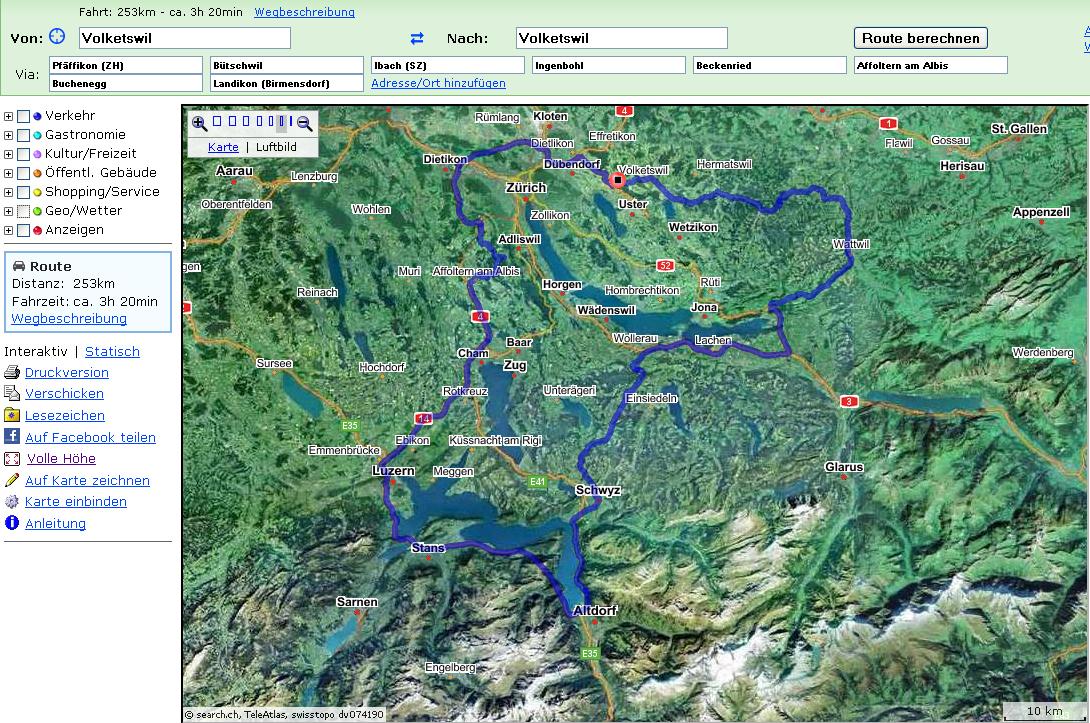Expand the Shopping/Service category
The height and width of the screenshot is (723, 1090).
coord(9,192)
